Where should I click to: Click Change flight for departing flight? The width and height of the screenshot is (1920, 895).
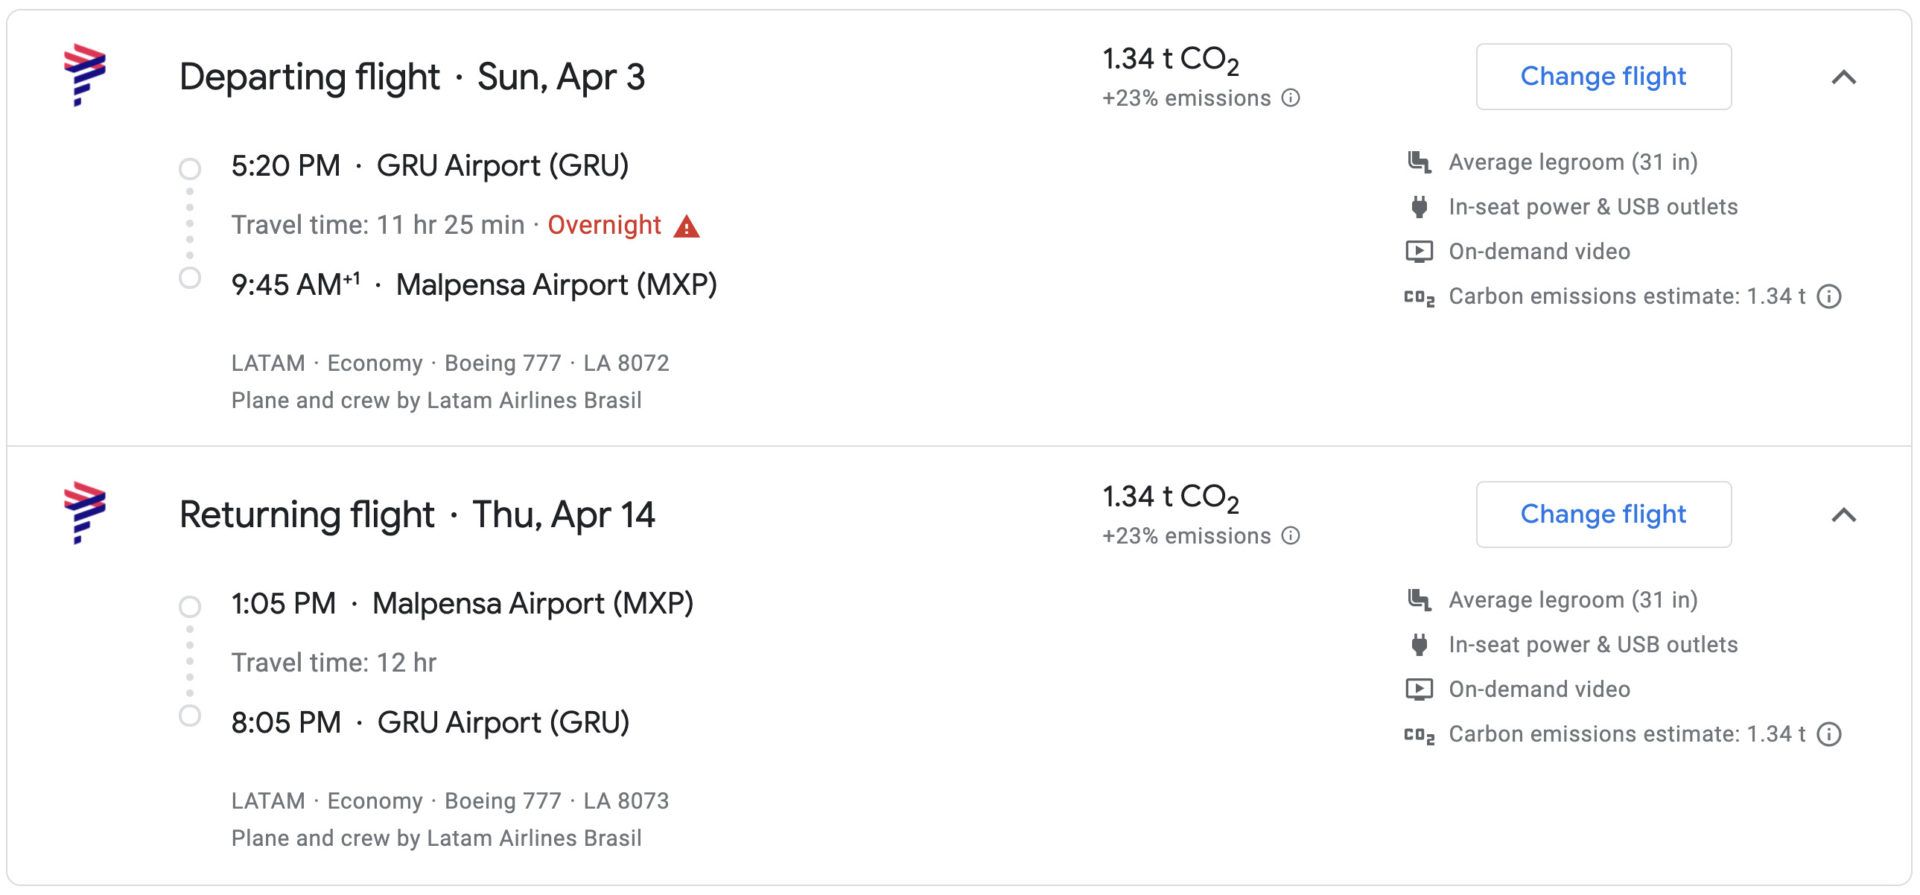pyautogui.click(x=1604, y=76)
